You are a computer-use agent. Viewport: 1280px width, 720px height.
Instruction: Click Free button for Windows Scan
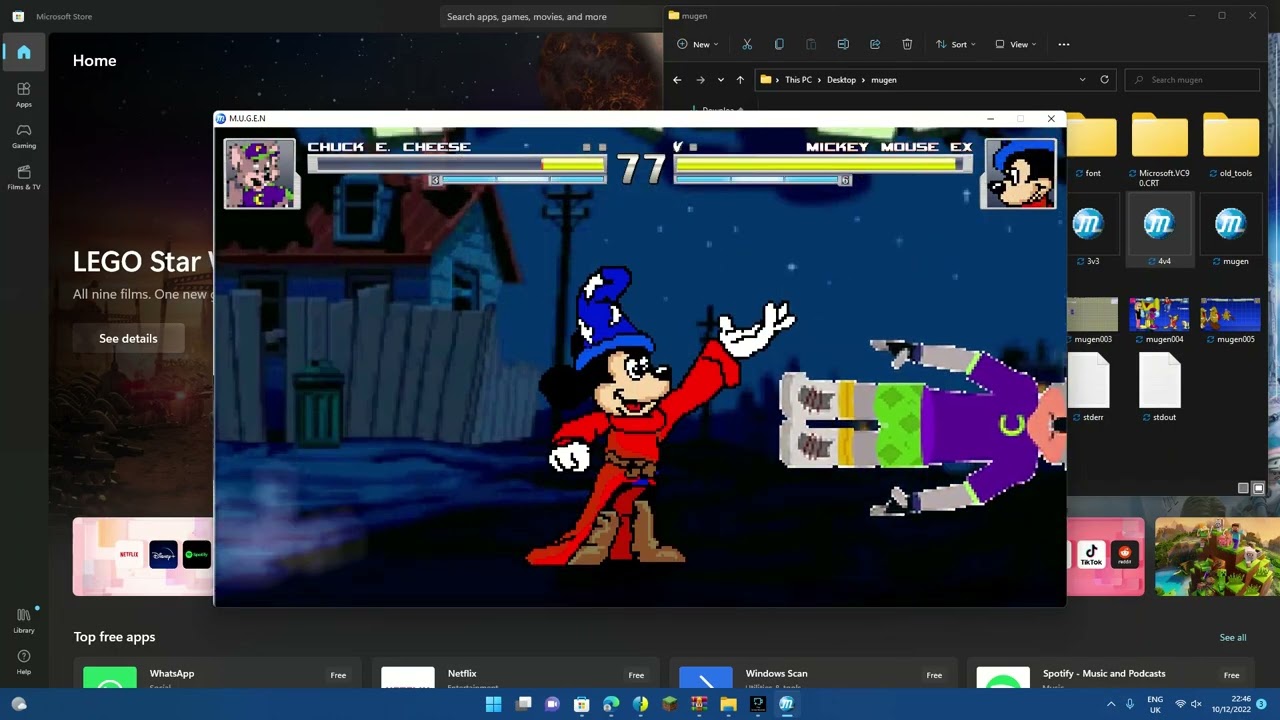point(934,675)
